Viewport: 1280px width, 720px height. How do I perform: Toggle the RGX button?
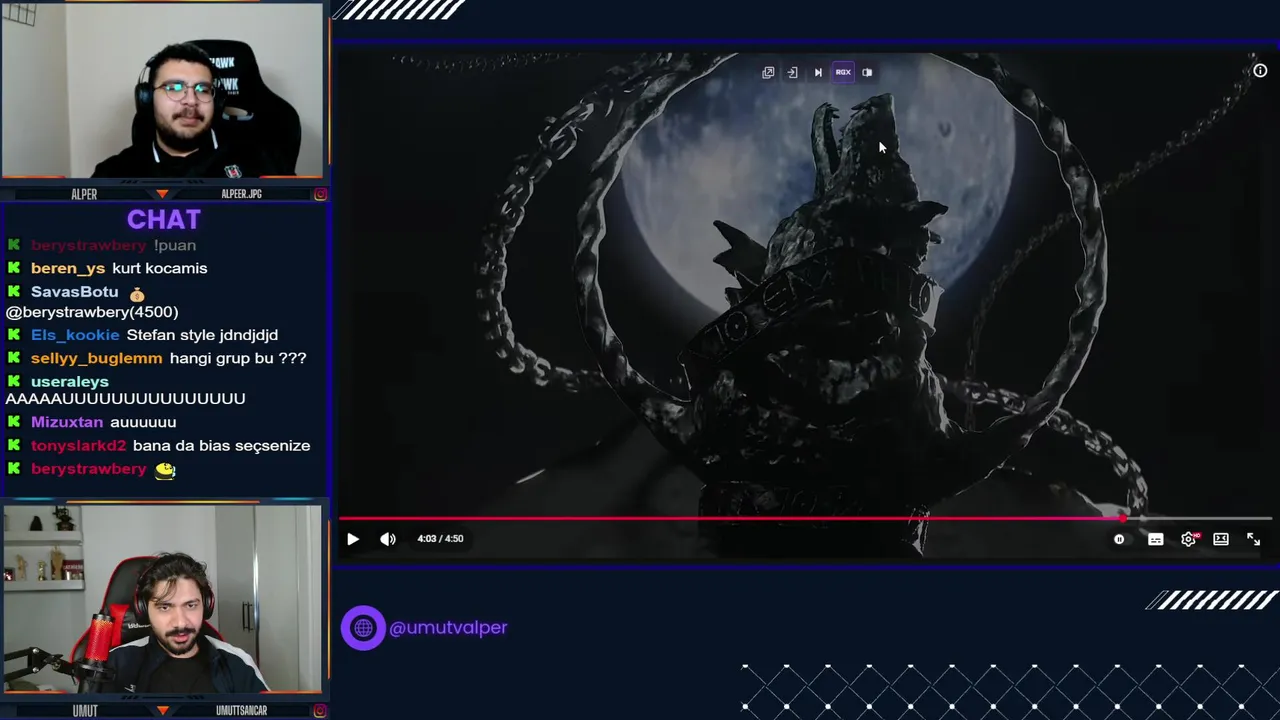843,72
